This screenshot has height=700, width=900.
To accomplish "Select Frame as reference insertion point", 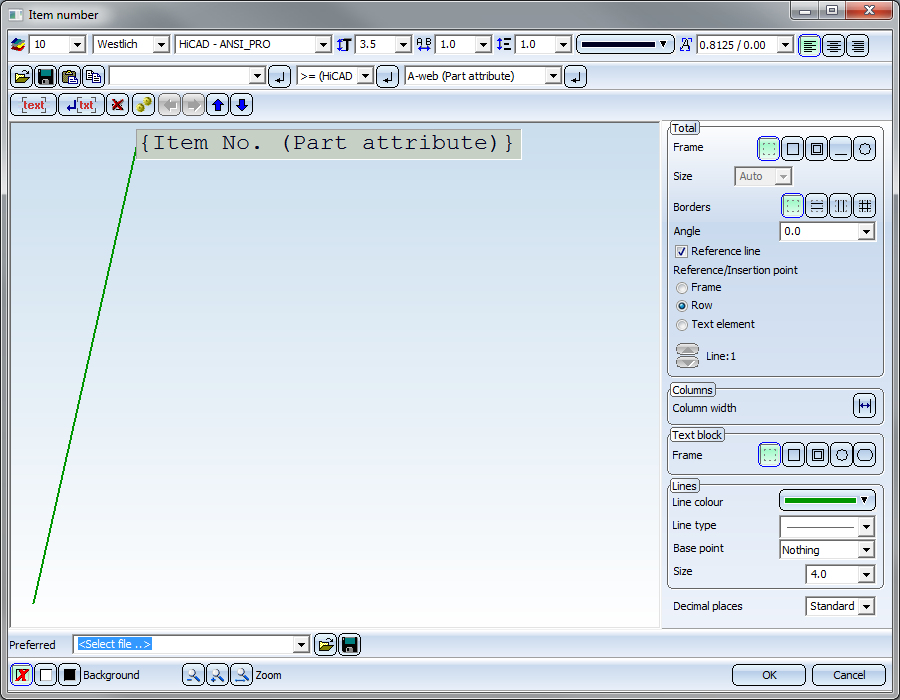I will click(x=682, y=288).
